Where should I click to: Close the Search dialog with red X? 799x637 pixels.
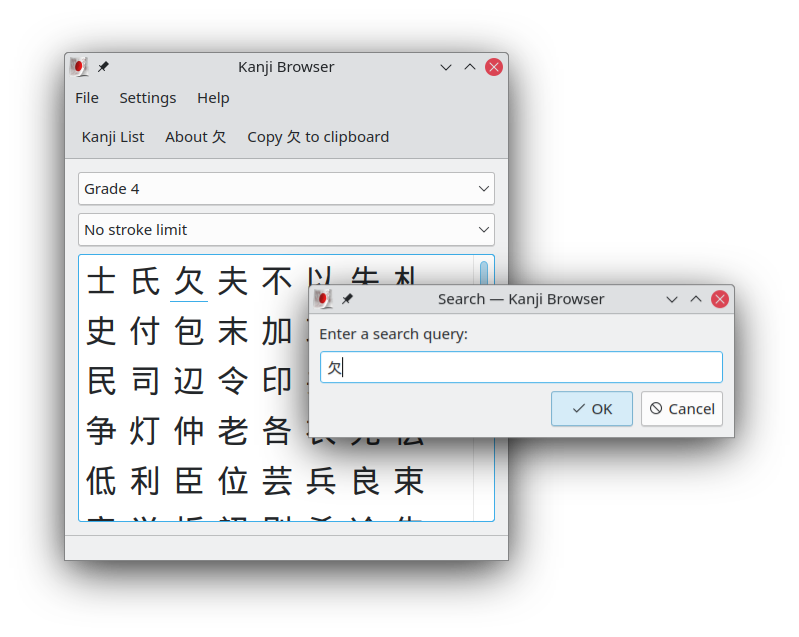(x=719, y=299)
